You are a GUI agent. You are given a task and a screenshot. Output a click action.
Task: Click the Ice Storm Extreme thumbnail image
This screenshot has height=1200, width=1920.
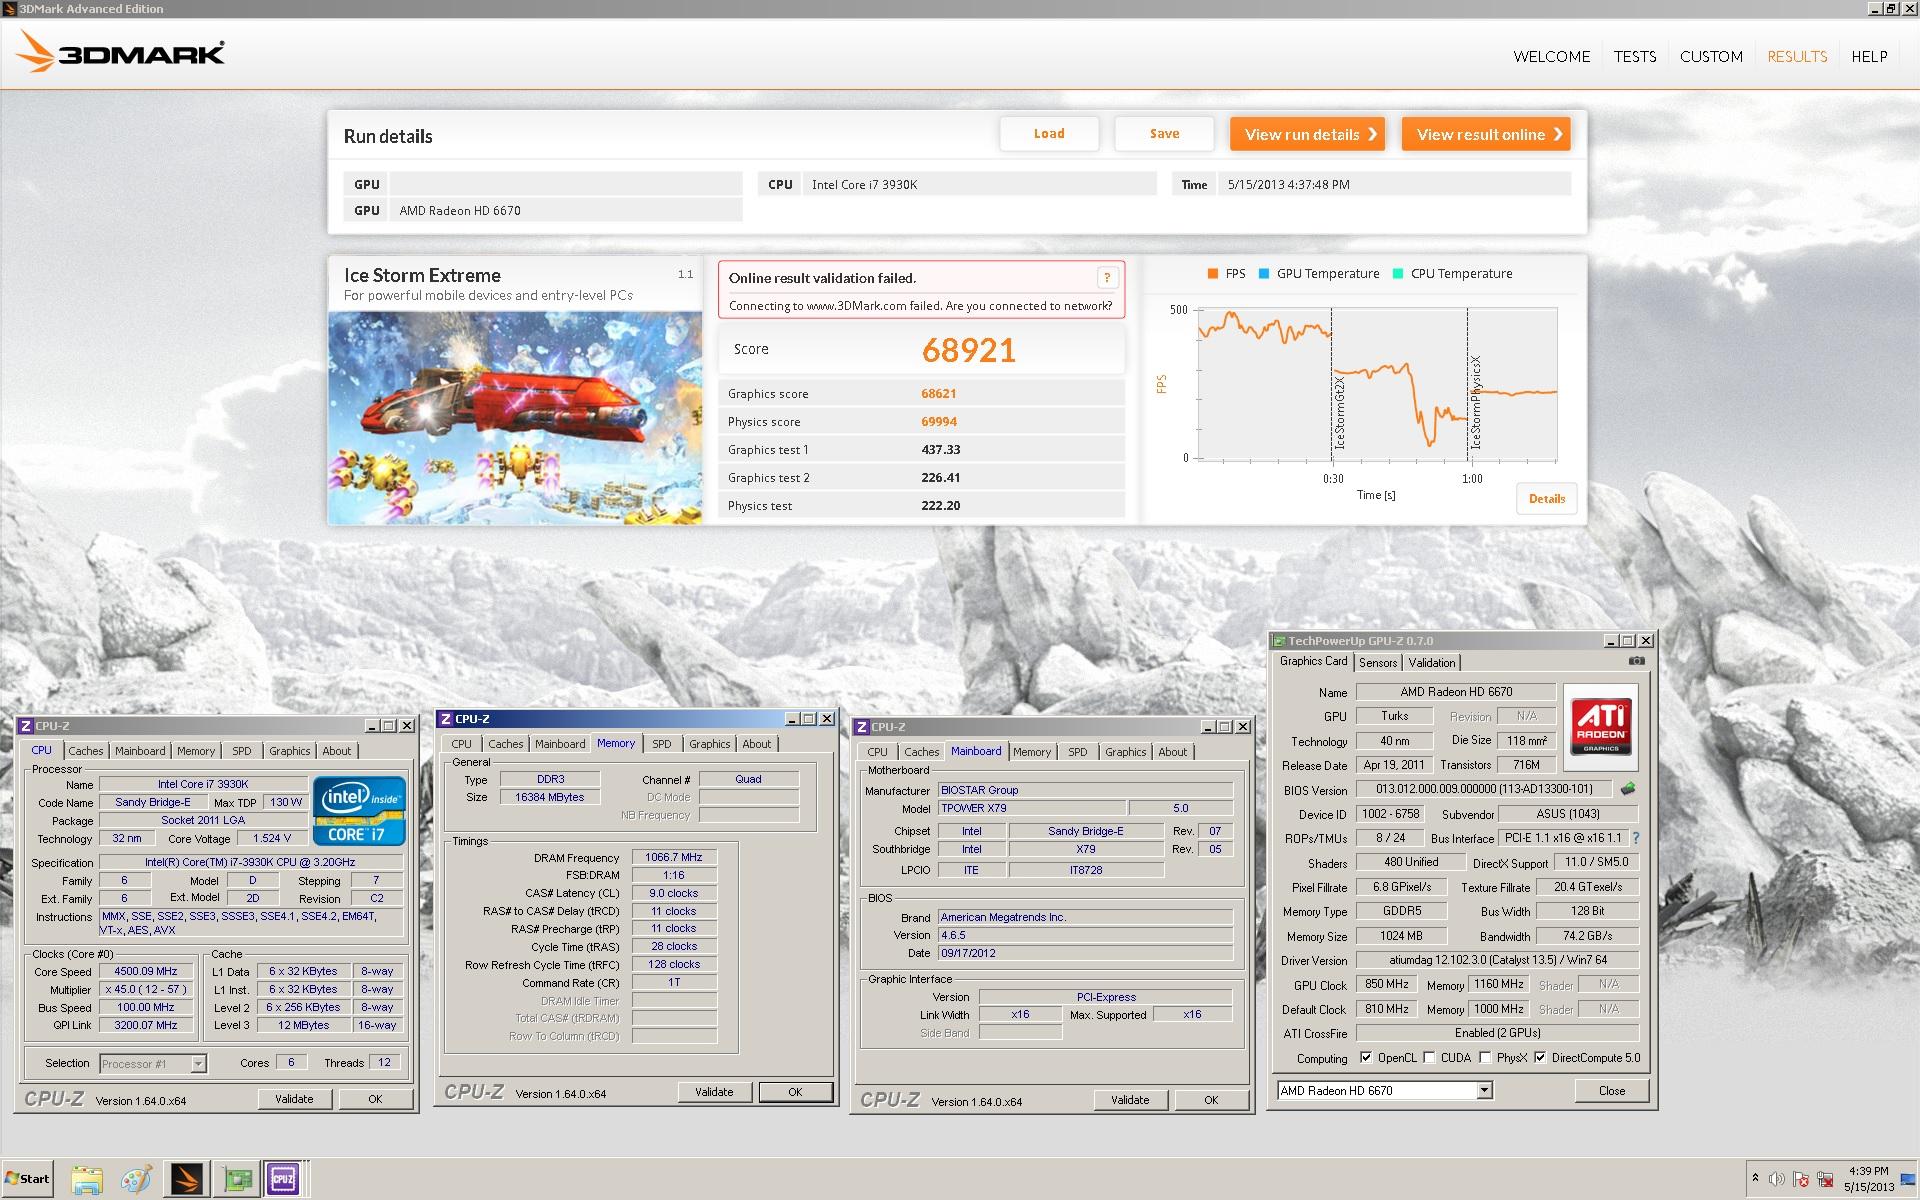pos(515,418)
